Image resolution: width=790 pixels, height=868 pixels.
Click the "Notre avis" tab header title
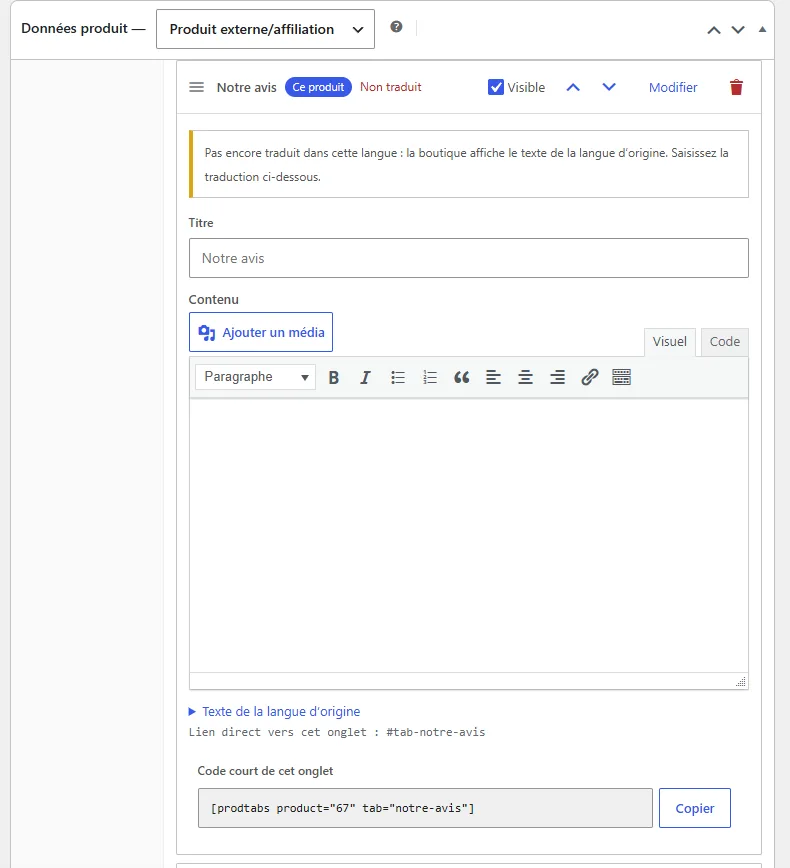point(246,87)
